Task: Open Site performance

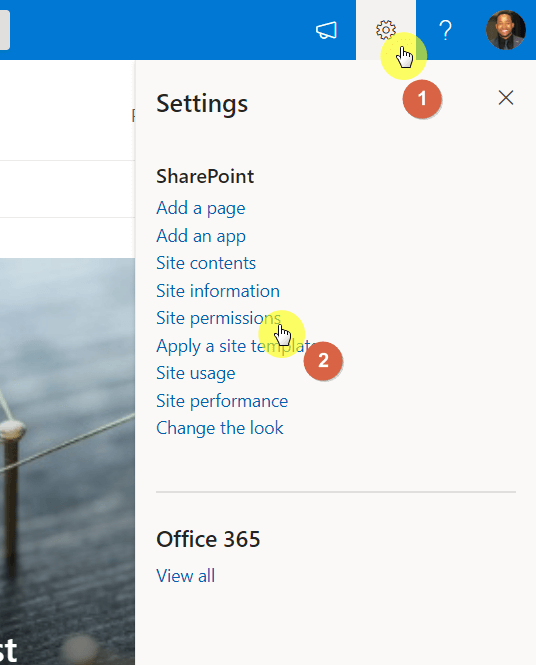Action: (222, 401)
